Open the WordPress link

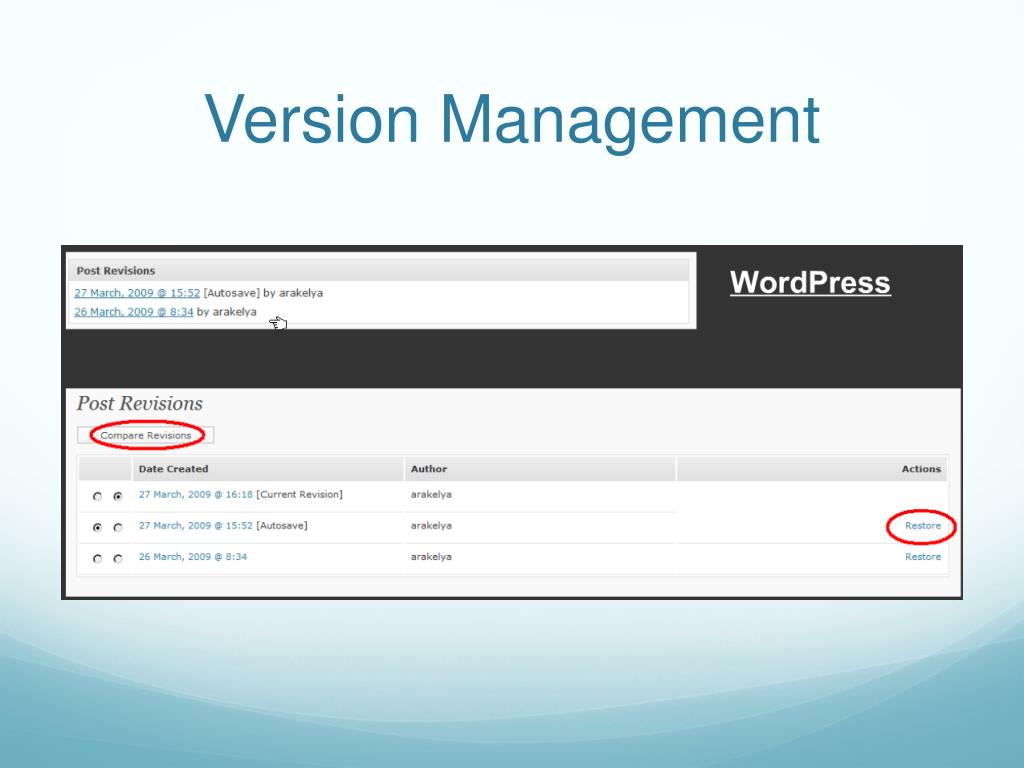[810, 283]
